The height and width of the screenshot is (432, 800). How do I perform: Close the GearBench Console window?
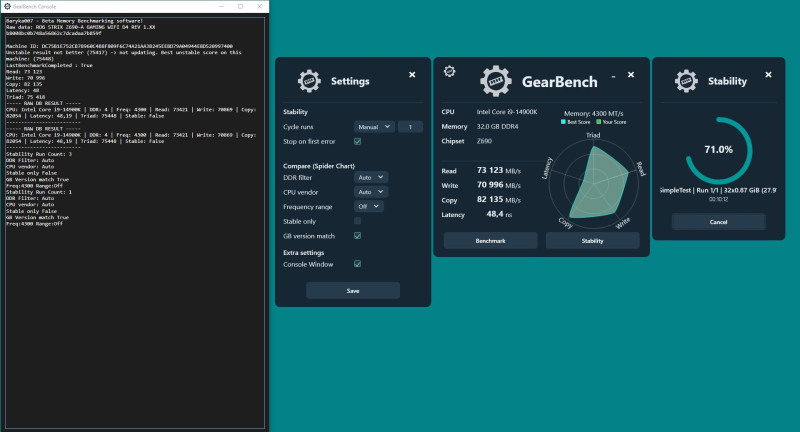tap(259, 6)
